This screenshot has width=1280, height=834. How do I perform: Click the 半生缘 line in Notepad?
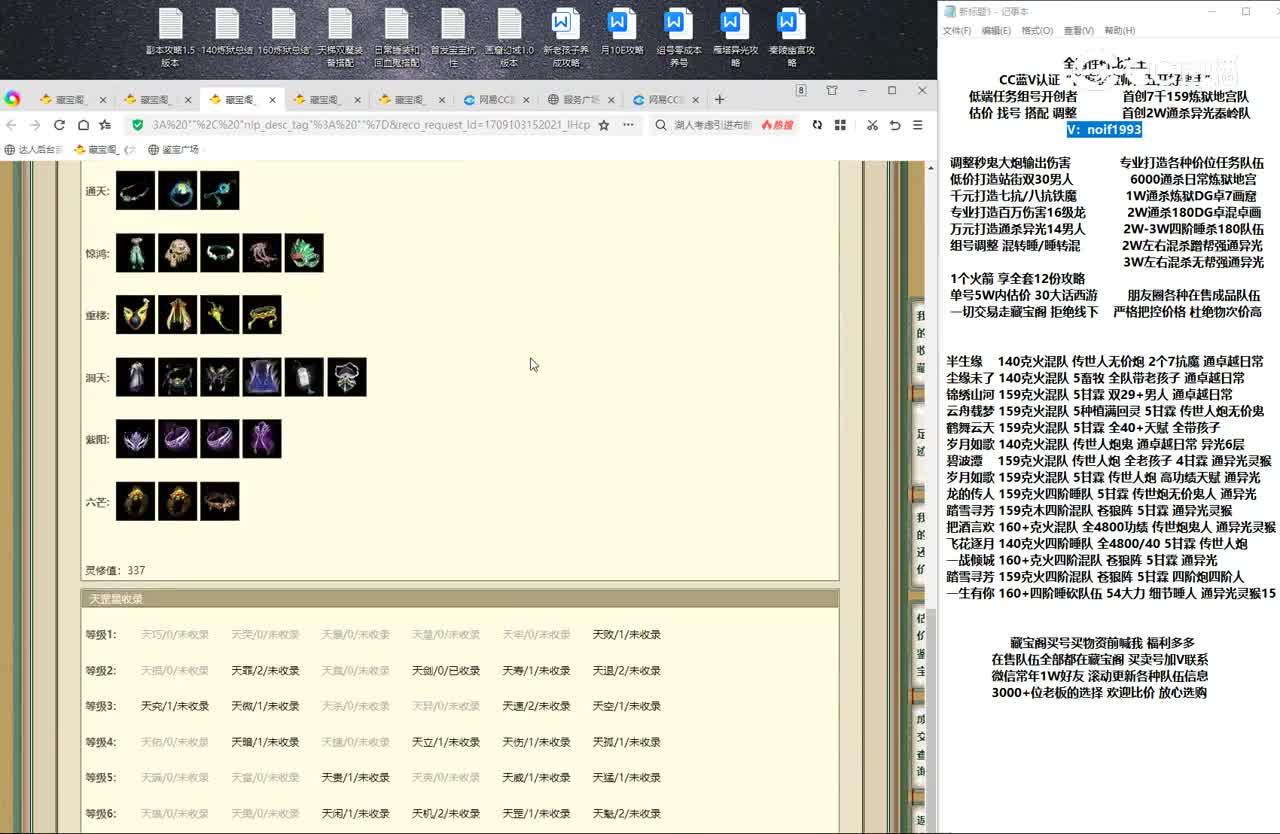tap(1105, 362)
